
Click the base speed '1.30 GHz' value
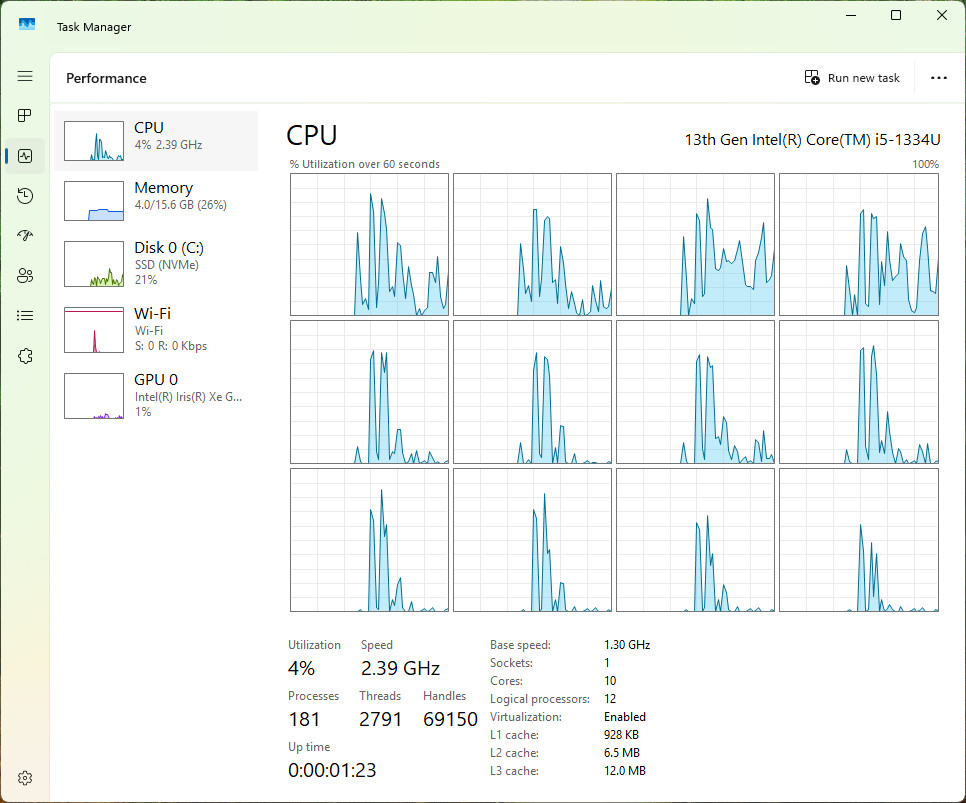[627, 645]
